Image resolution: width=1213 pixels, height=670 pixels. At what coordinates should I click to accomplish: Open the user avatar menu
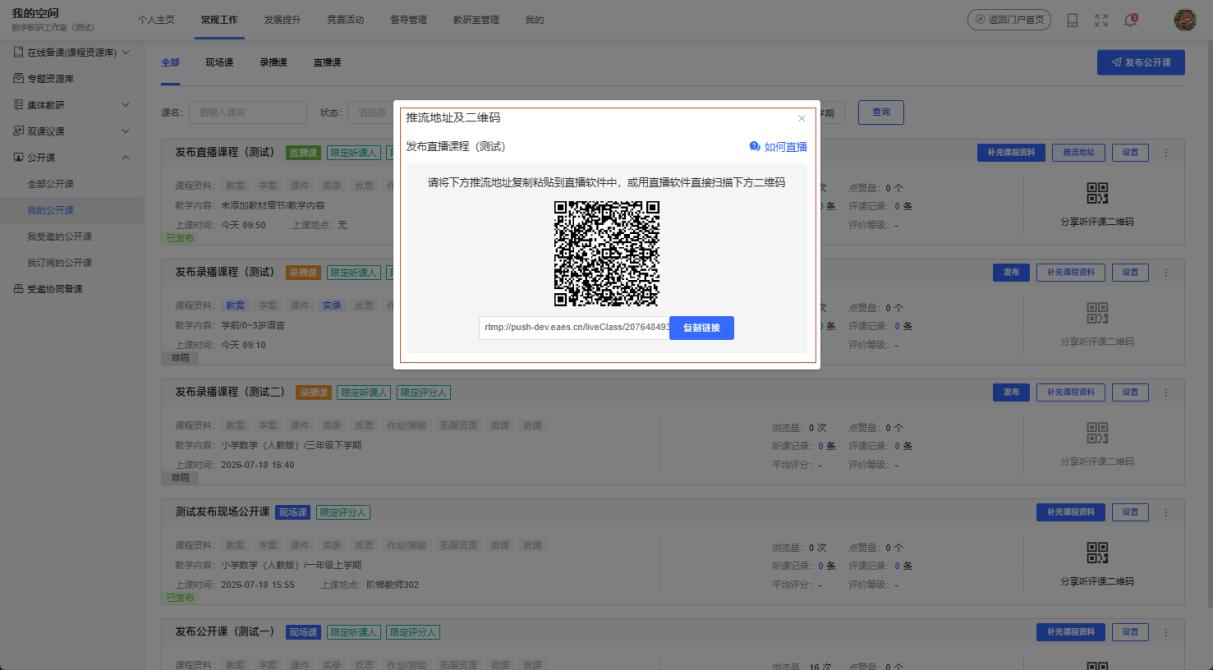point(1184,20)
